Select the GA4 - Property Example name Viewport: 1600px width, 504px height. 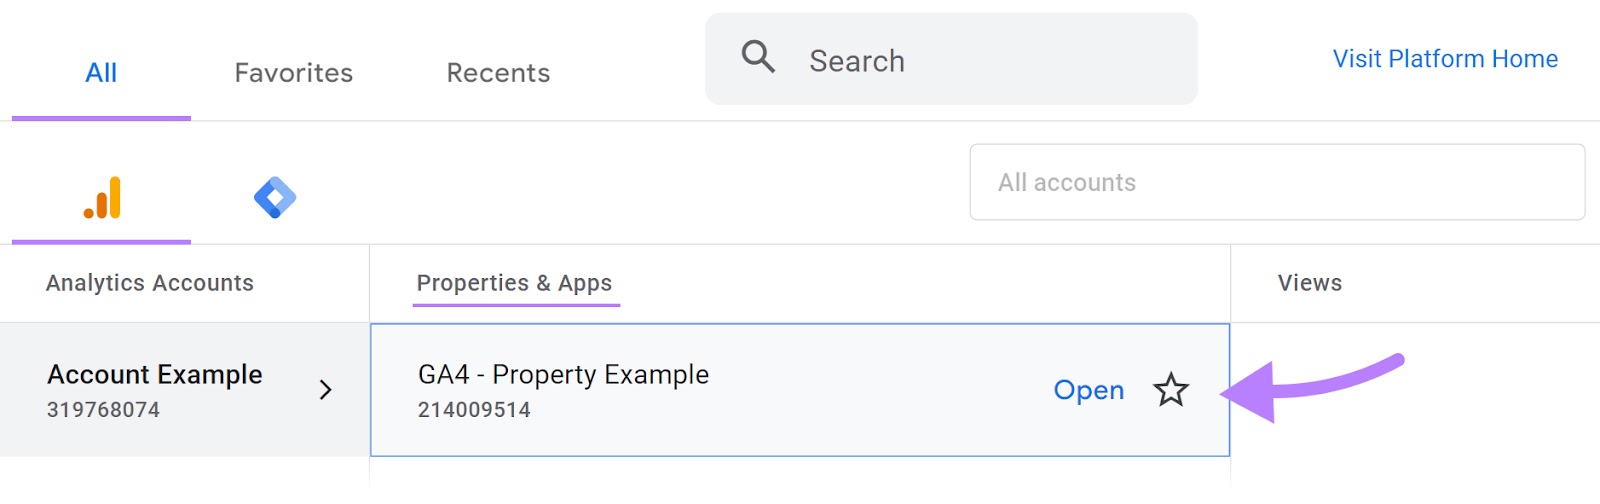tap(563, 374)
